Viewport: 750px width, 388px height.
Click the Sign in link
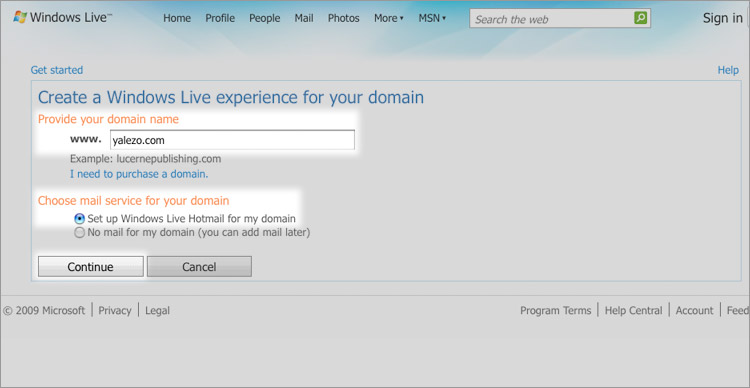pos(722,18)
